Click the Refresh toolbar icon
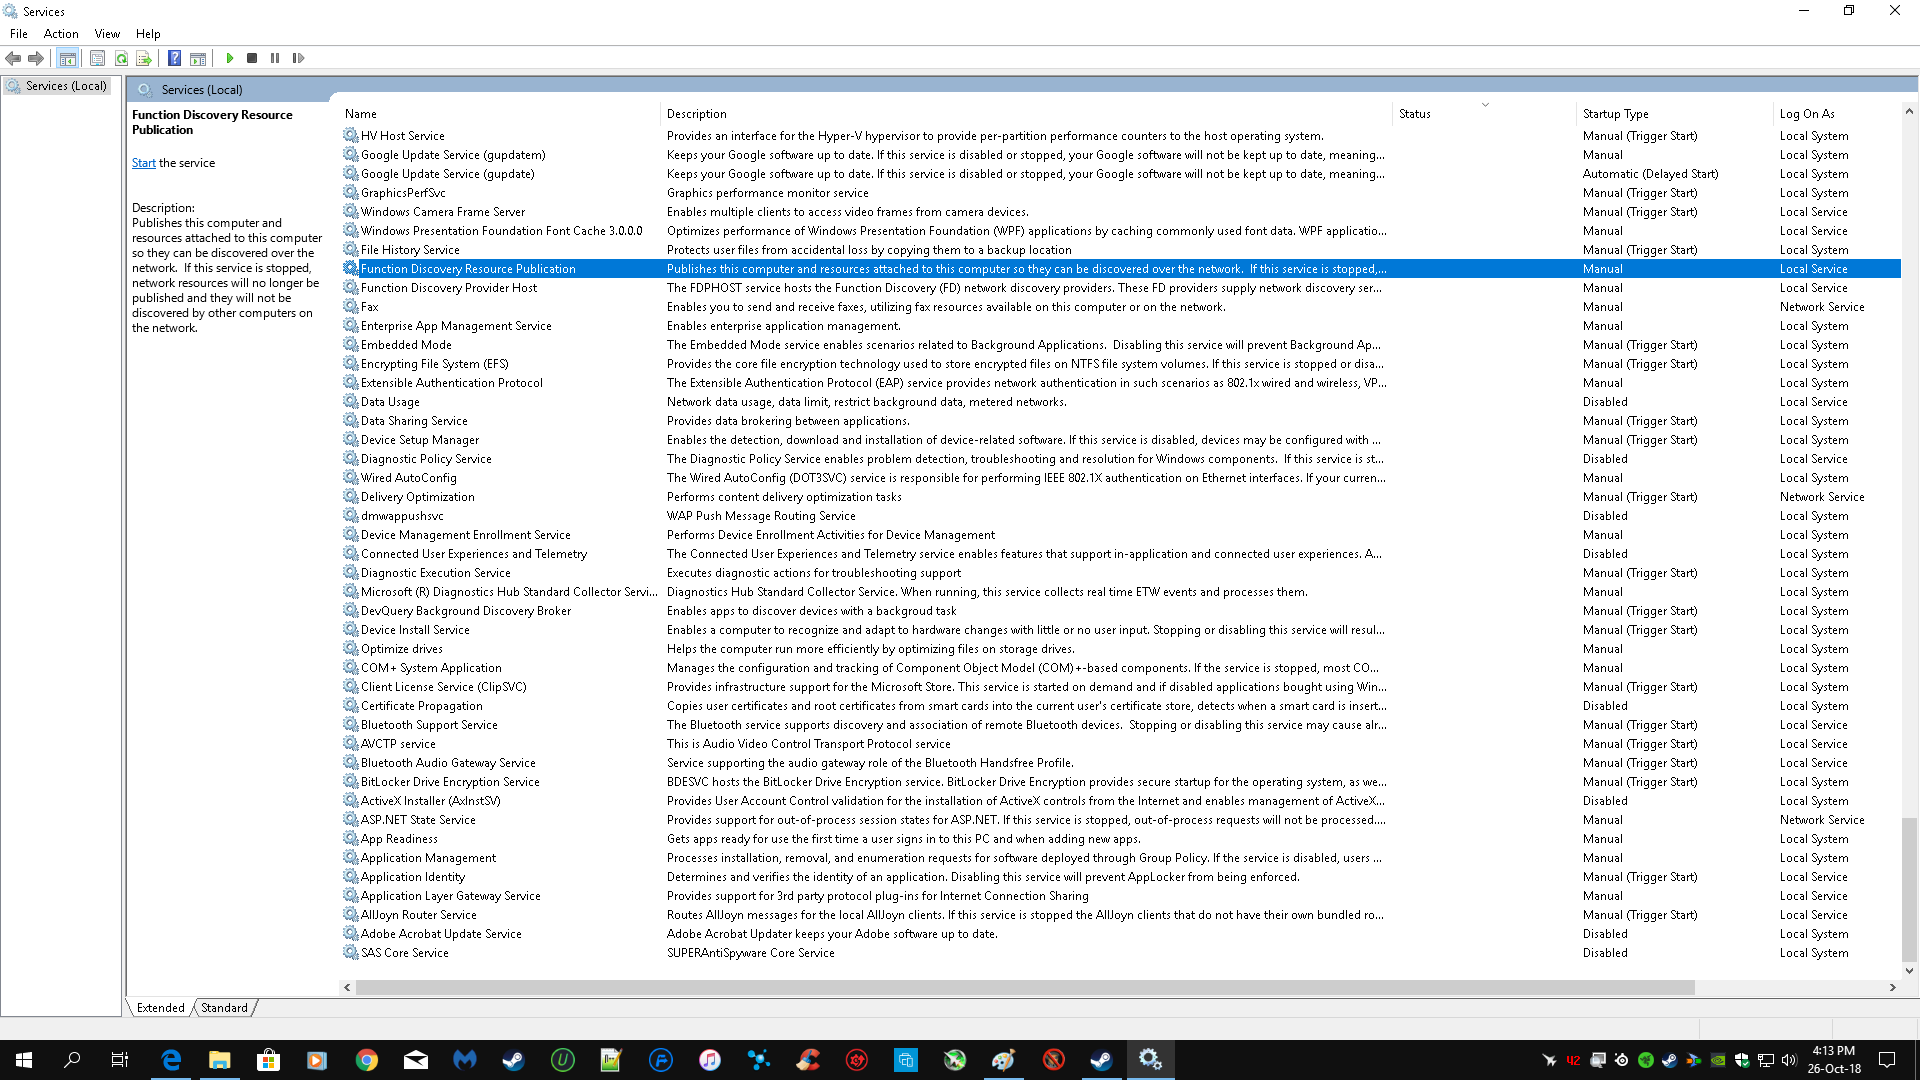 121,58
